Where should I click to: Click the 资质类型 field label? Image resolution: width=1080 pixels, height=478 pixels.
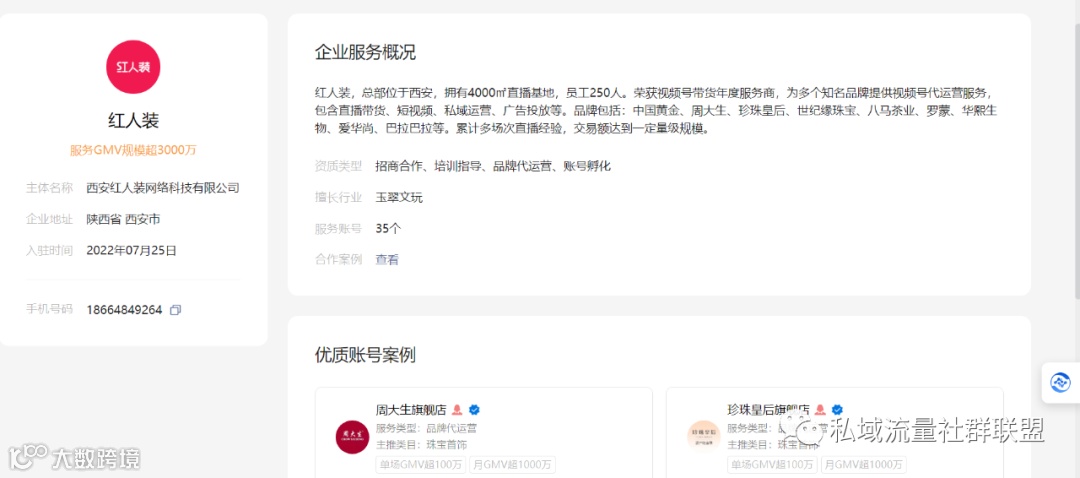(x=338, y=166)
